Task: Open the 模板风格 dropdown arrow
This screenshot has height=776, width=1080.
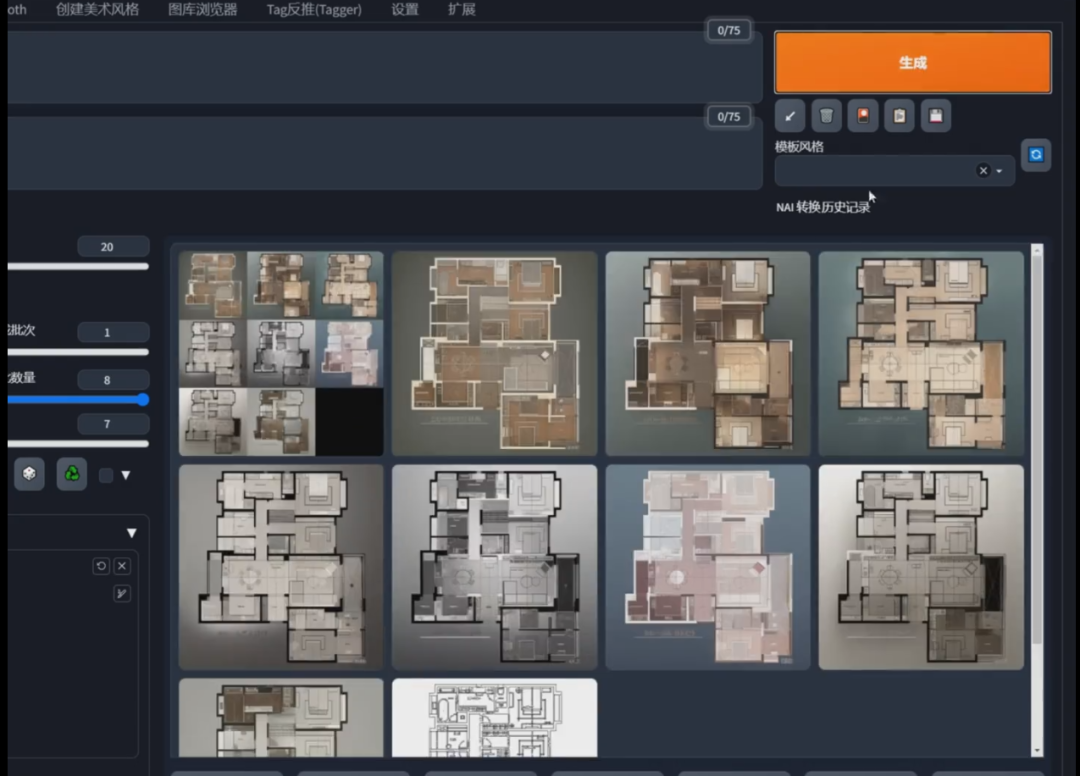Action: tap(999, 171)
